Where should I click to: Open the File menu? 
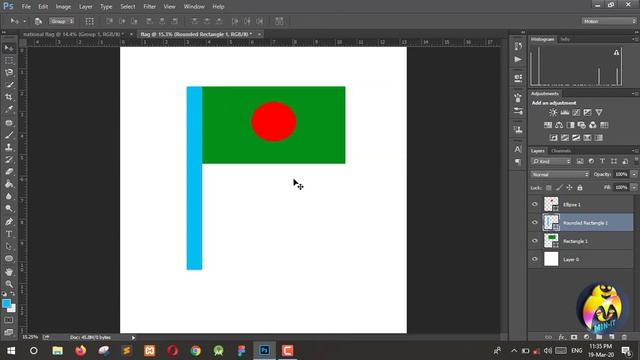click(26, 7)
